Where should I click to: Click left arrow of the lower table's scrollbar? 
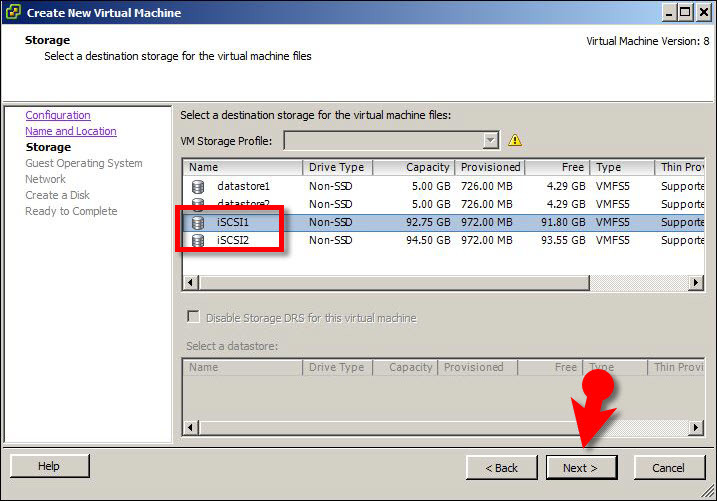click(191, 428)
